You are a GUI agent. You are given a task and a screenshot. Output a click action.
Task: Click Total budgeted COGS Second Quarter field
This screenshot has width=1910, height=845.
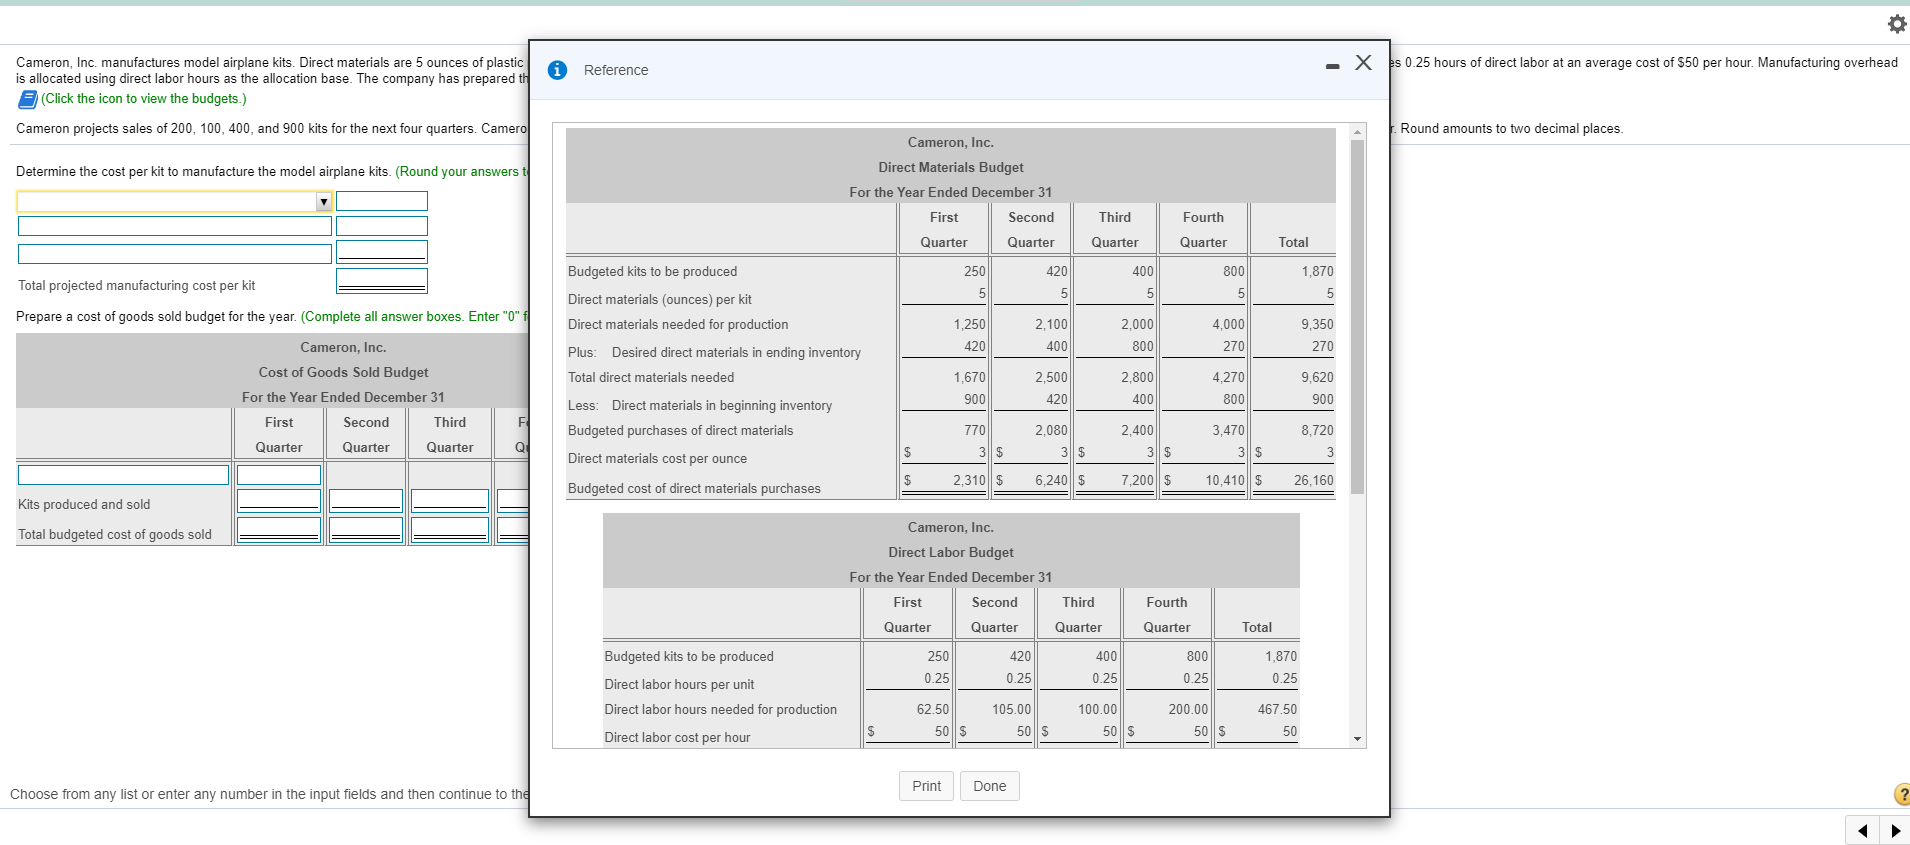point(366,529)
